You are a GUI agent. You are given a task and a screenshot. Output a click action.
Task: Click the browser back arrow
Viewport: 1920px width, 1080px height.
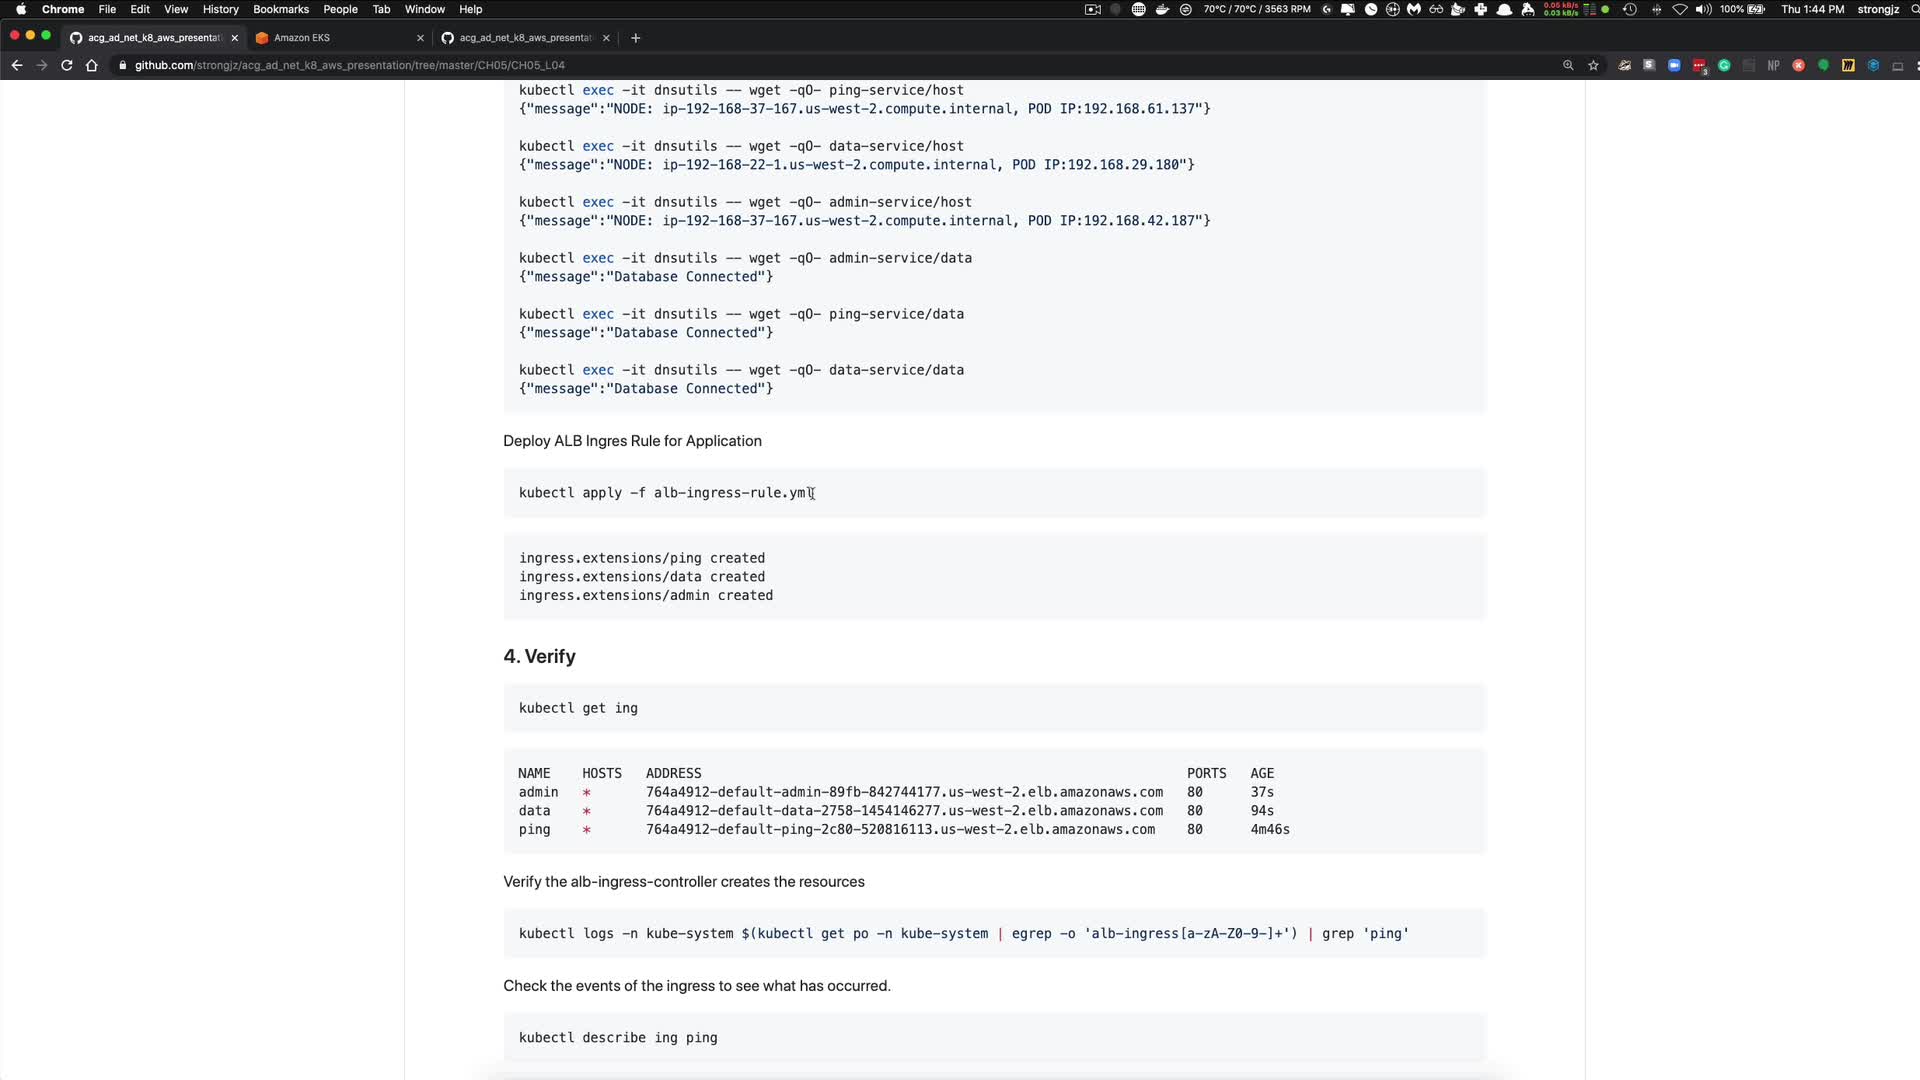click(17, 65)
